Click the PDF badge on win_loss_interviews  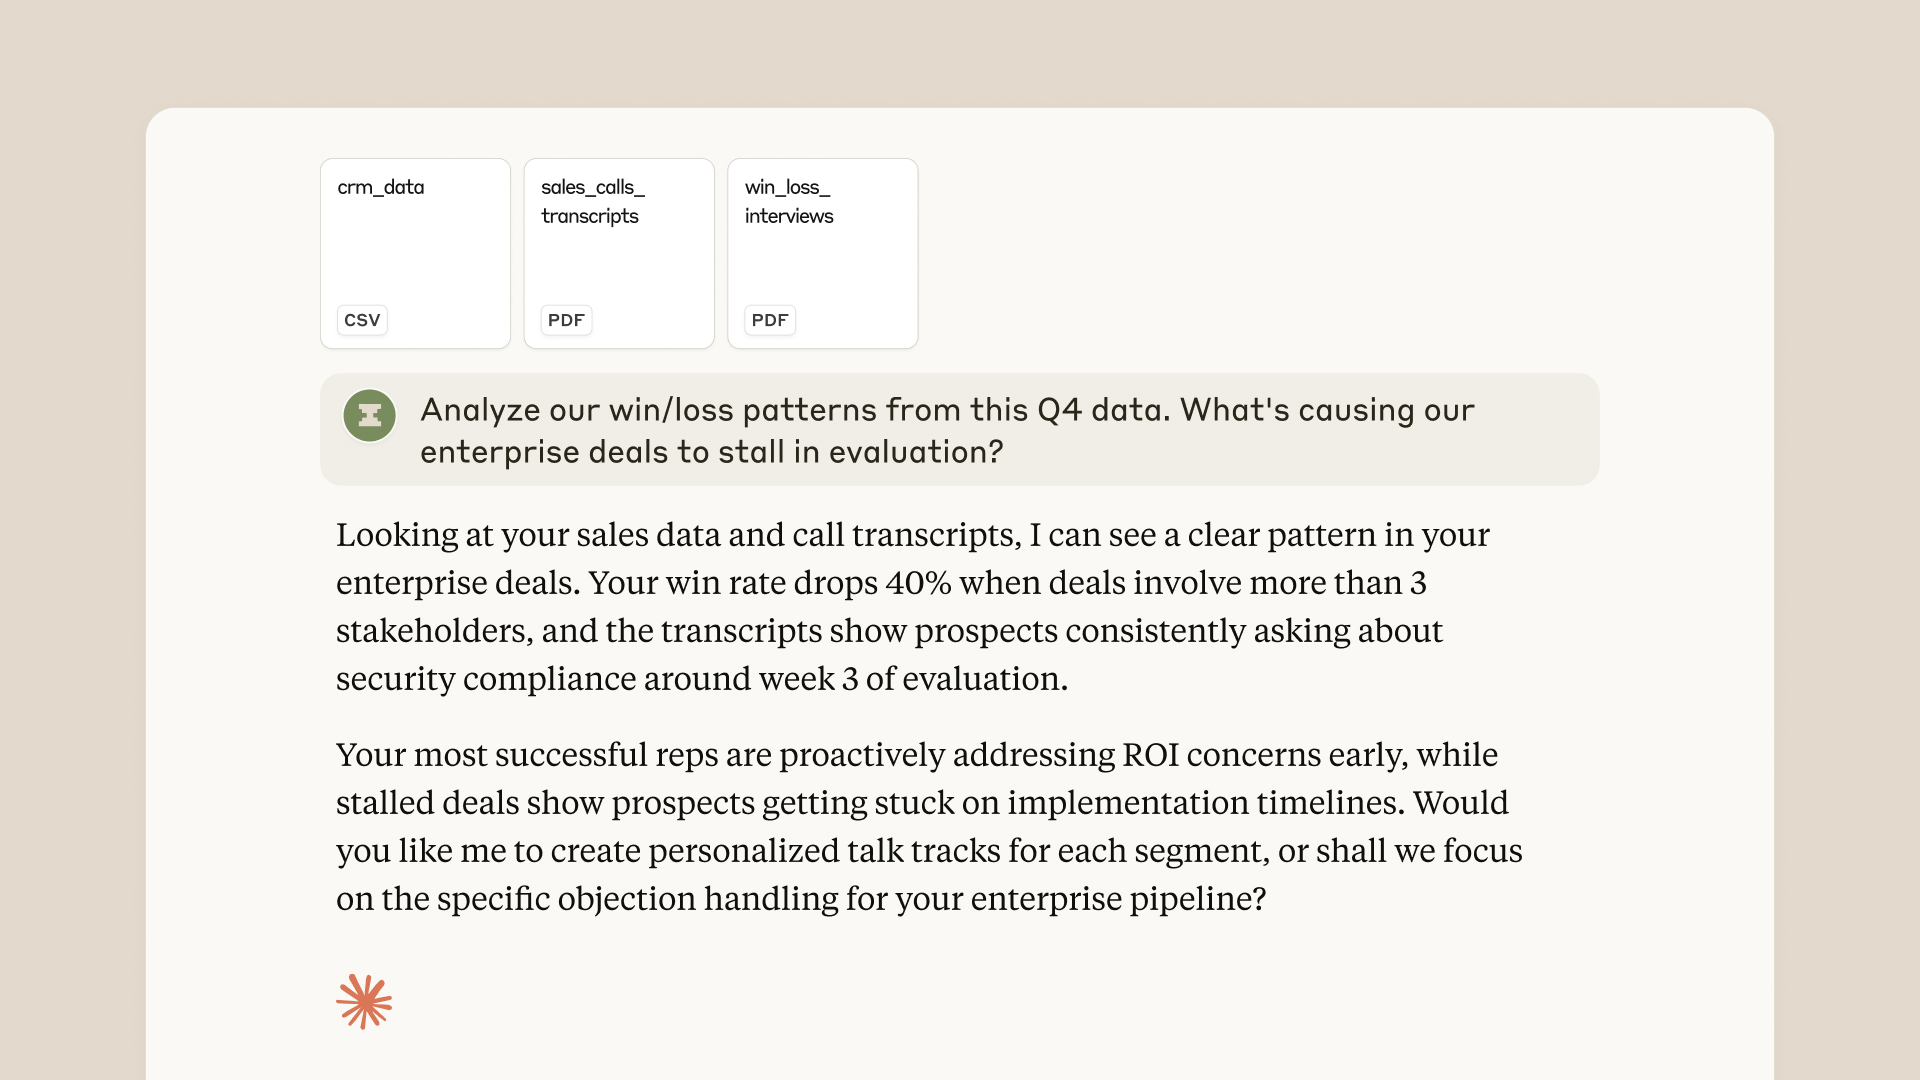point(770,320)
